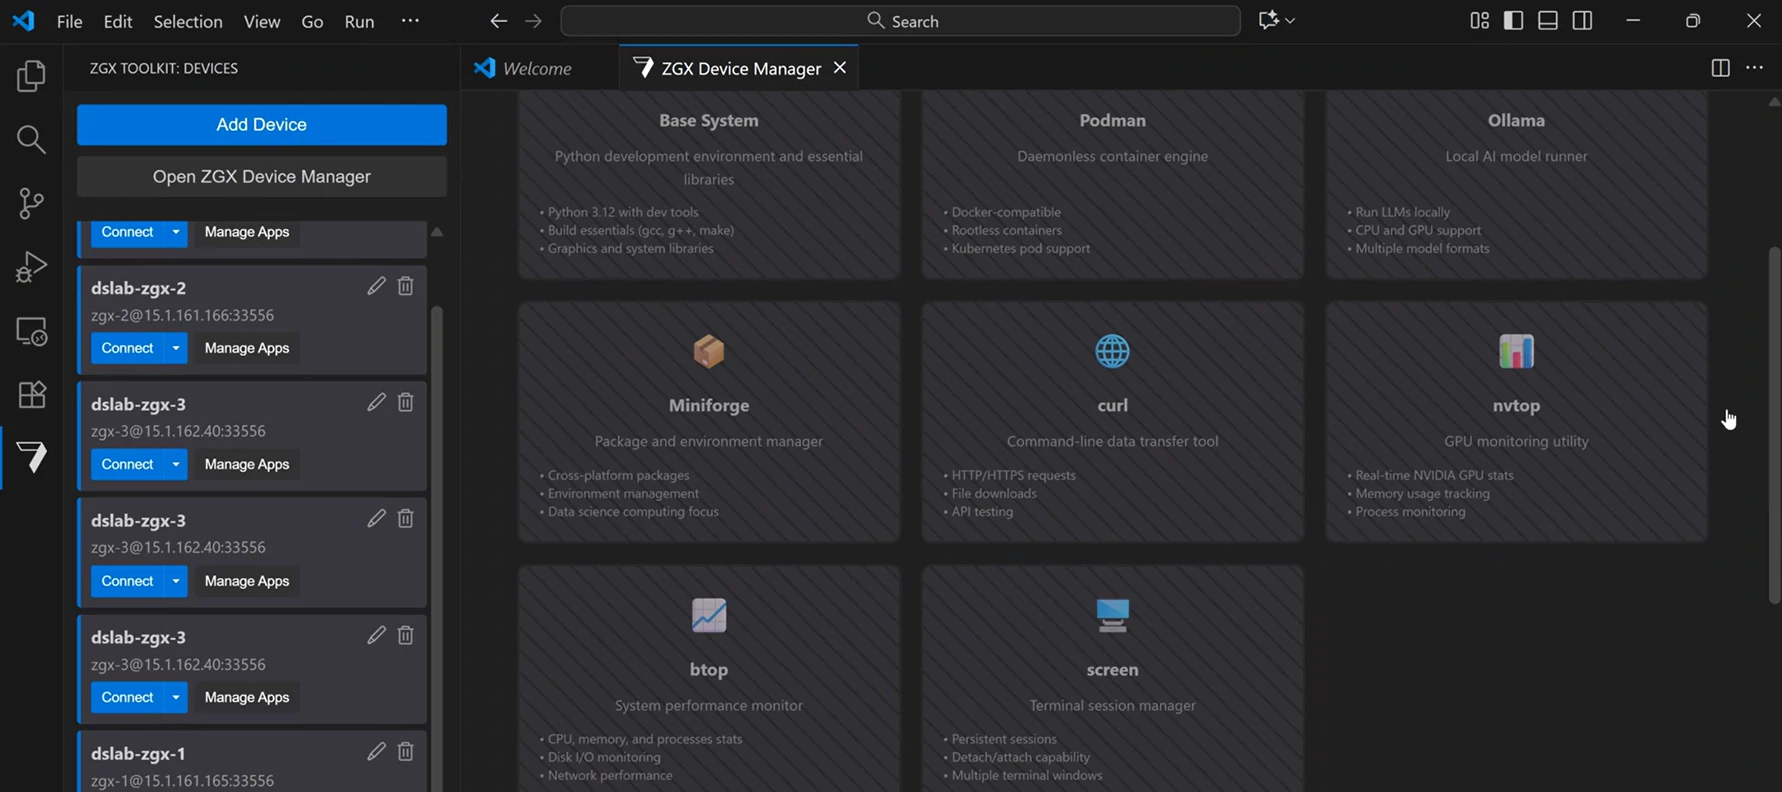
Task: Click the btop card title text
Action: point(709,669)
